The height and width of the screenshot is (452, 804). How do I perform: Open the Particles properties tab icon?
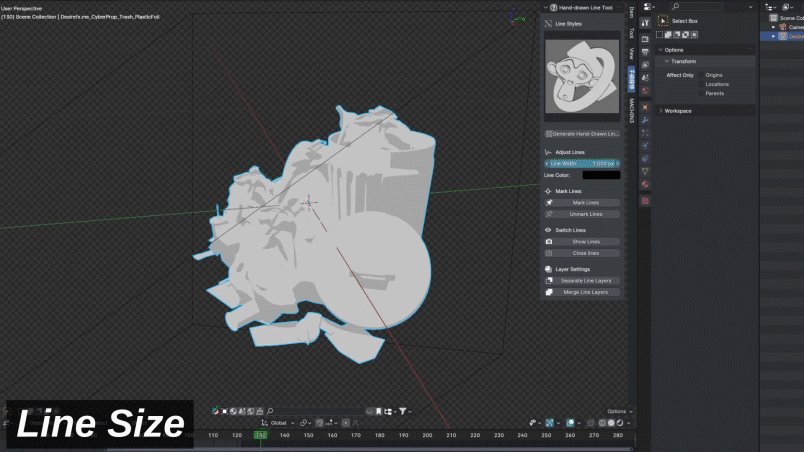pyautogui.click(x=645, y=133)
